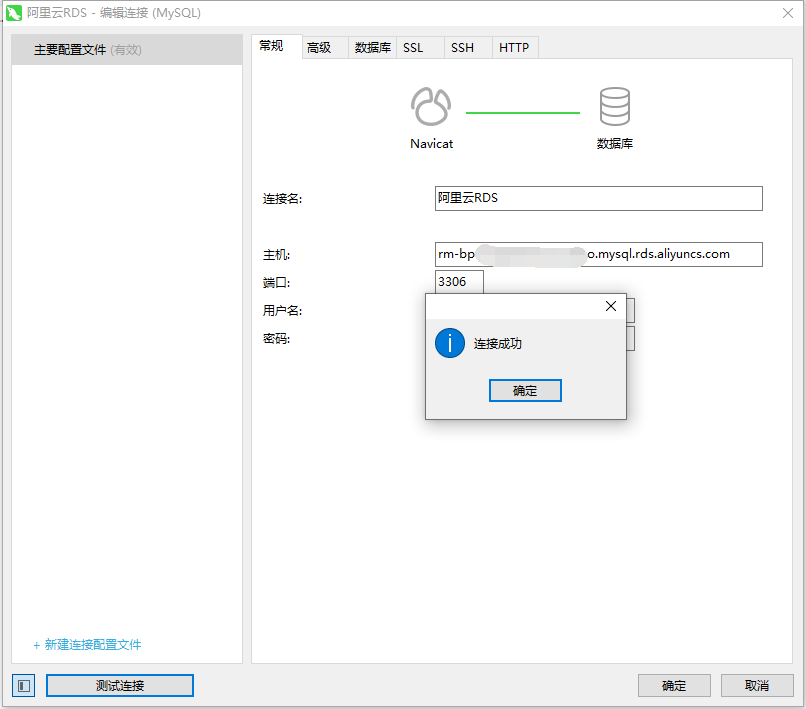Viewport: 806px width, 709px height.
Task: Click + 新建连接配置文件 link
Action: [87, 645]
